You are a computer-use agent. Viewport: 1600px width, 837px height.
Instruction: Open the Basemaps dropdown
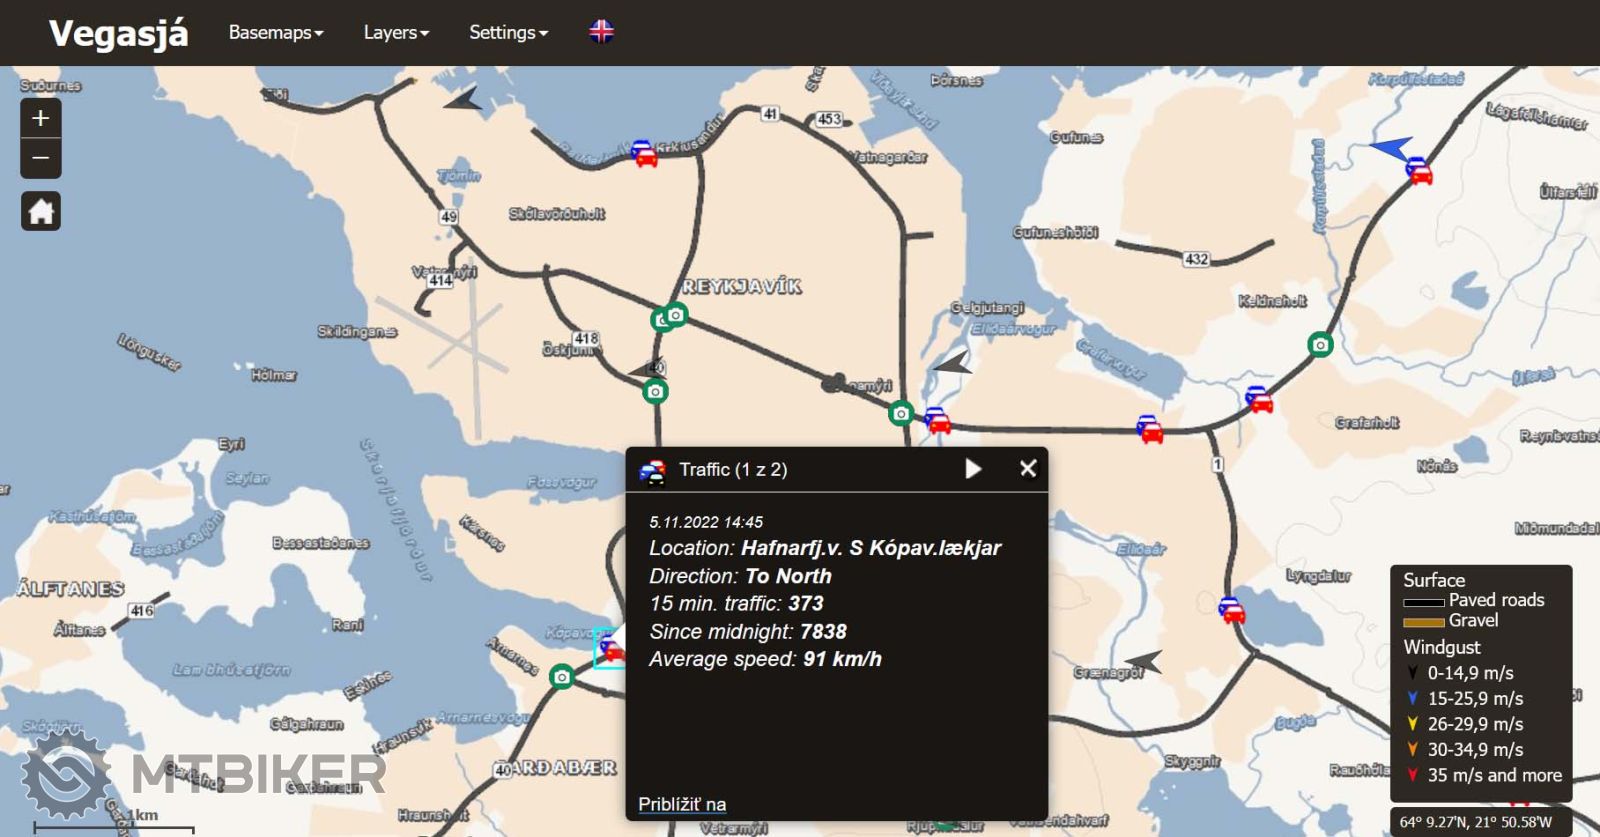click(275, 32)
